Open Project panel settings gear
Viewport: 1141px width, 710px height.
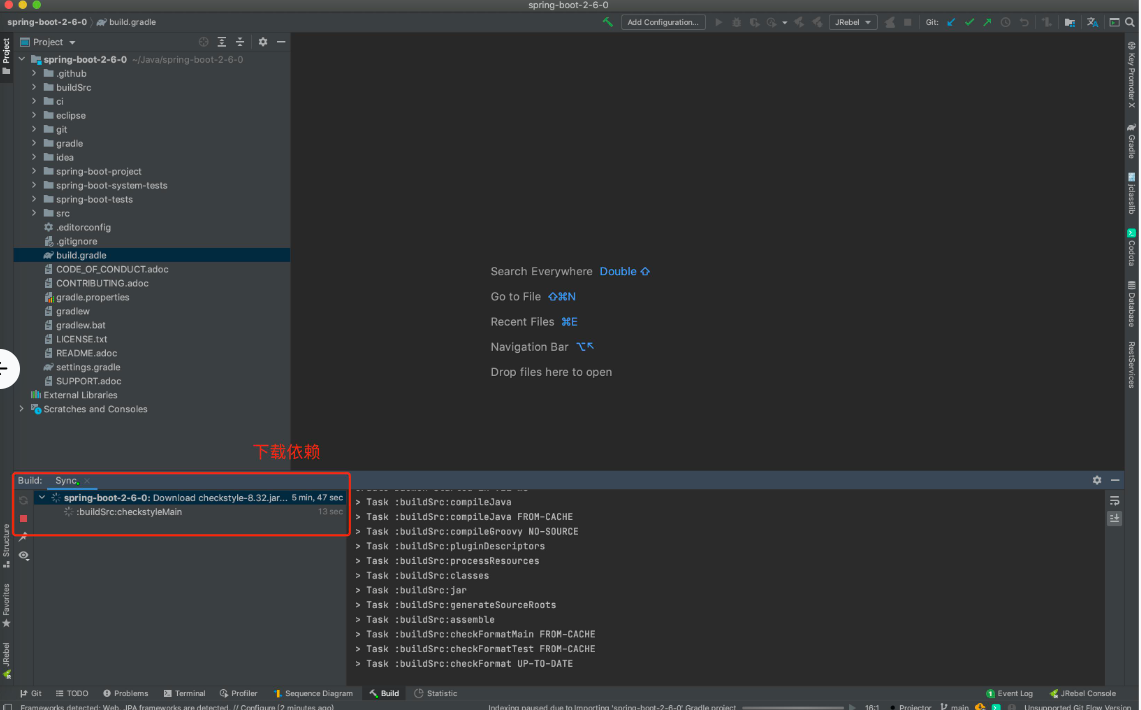(263, 42)
